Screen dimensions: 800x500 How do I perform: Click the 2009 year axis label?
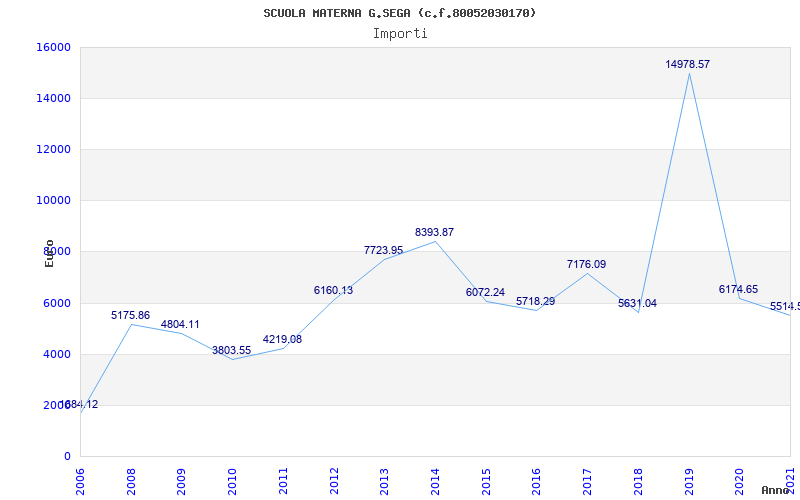pos(181,481)
